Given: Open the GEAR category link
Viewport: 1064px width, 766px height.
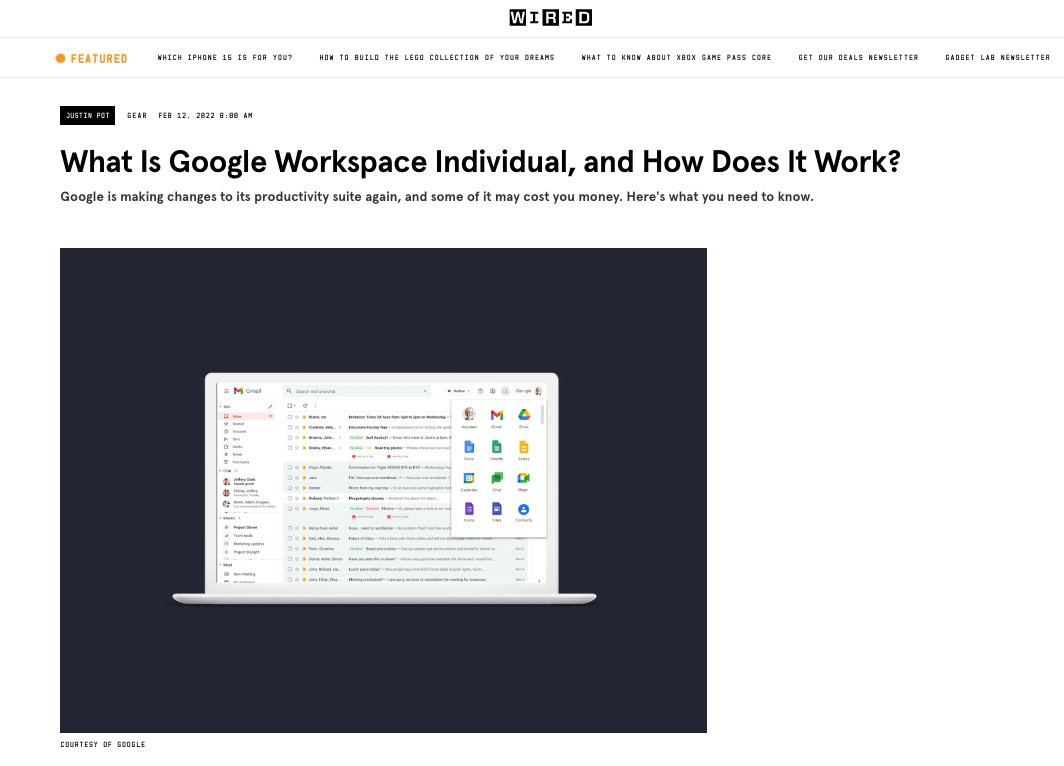Looking at the screenshot, I should click(137, 116).
